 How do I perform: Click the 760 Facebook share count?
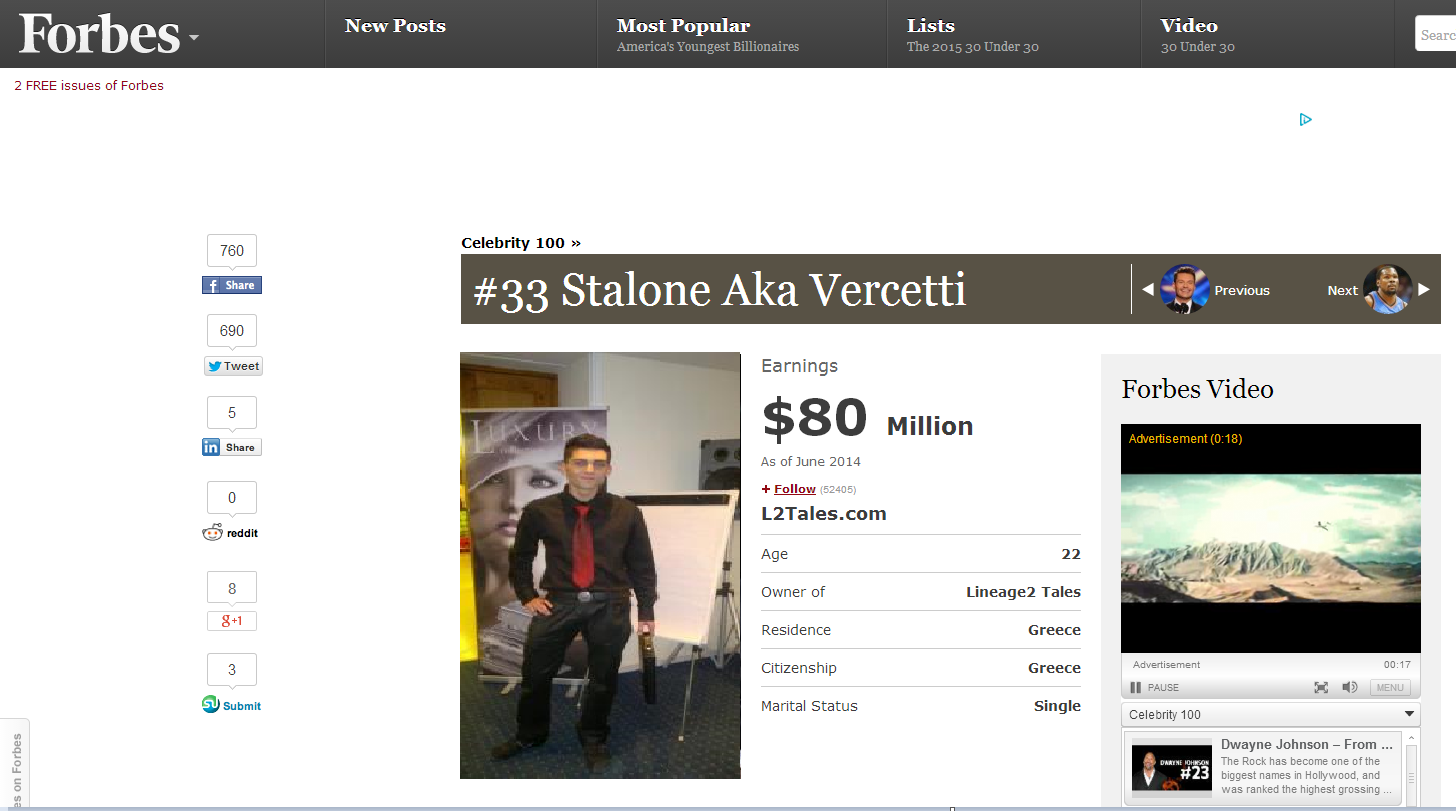232,251
